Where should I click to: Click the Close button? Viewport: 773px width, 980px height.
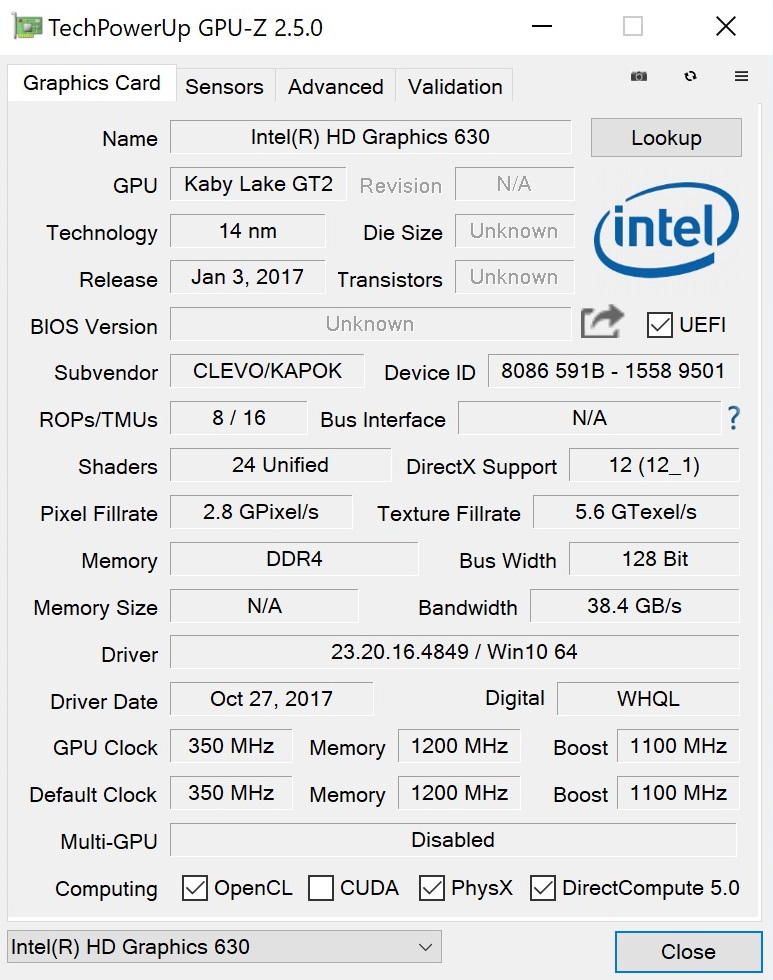click(x=688, y=952)
